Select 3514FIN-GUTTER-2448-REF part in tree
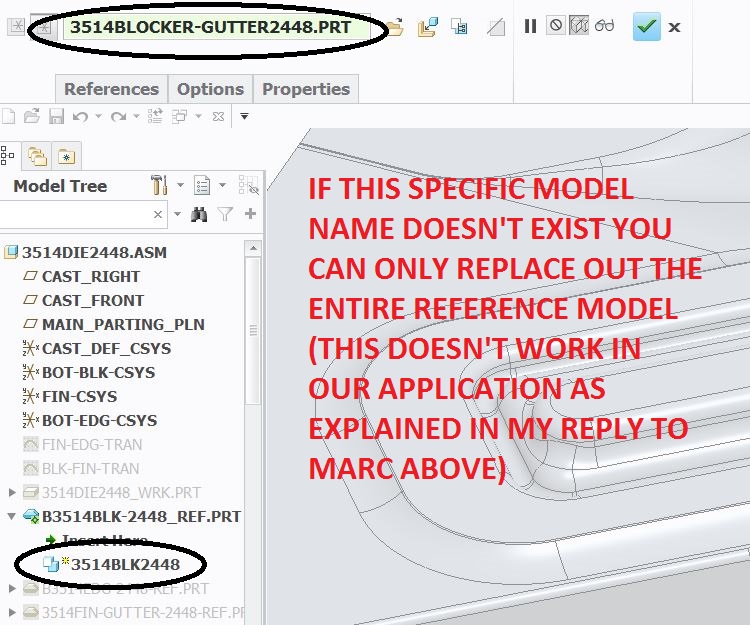The height and width of the screenshot is (625, 750). pyautogui.click(x=143, y=613)
